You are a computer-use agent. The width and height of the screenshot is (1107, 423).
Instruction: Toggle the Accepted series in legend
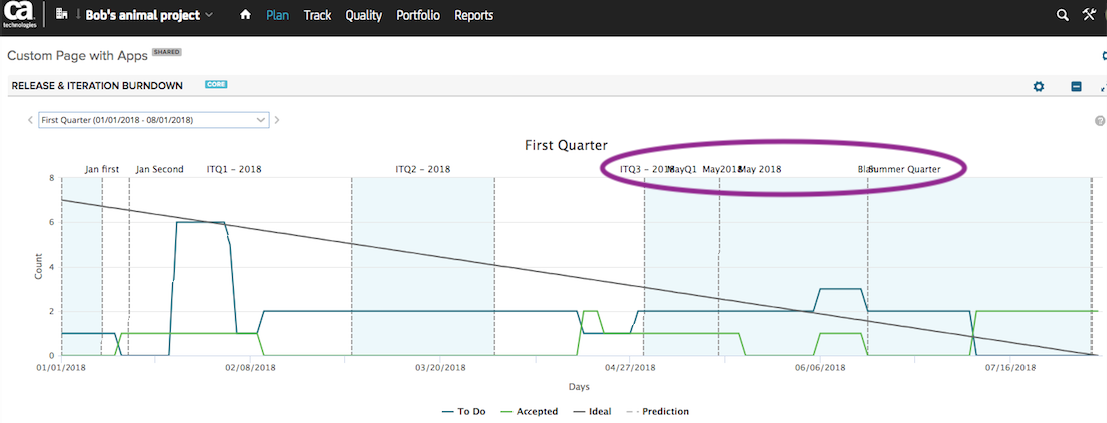click(528, 411)
